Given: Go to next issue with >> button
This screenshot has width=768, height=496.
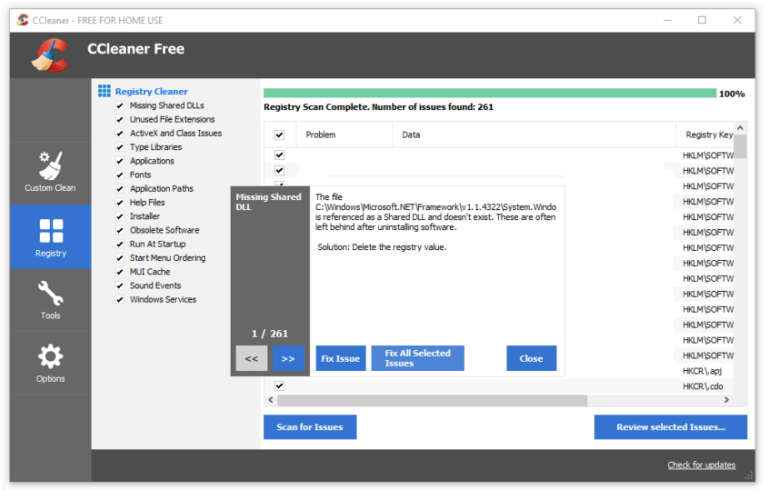Looking at the screenshot, I should [x=288, y=359].
